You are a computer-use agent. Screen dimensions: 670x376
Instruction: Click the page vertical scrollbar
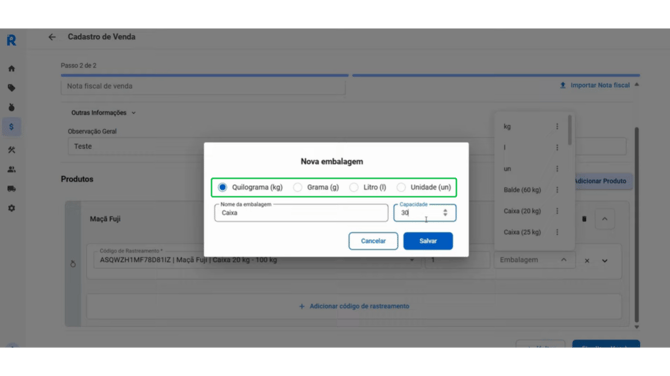(637, 225)
